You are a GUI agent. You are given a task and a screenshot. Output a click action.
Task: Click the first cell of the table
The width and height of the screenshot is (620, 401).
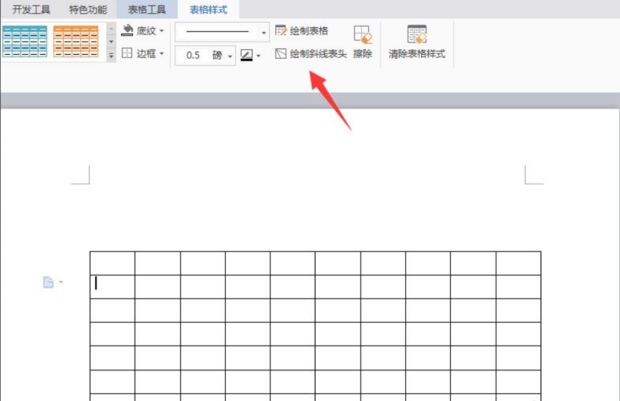pyautogui.click(x=112, y=263)
